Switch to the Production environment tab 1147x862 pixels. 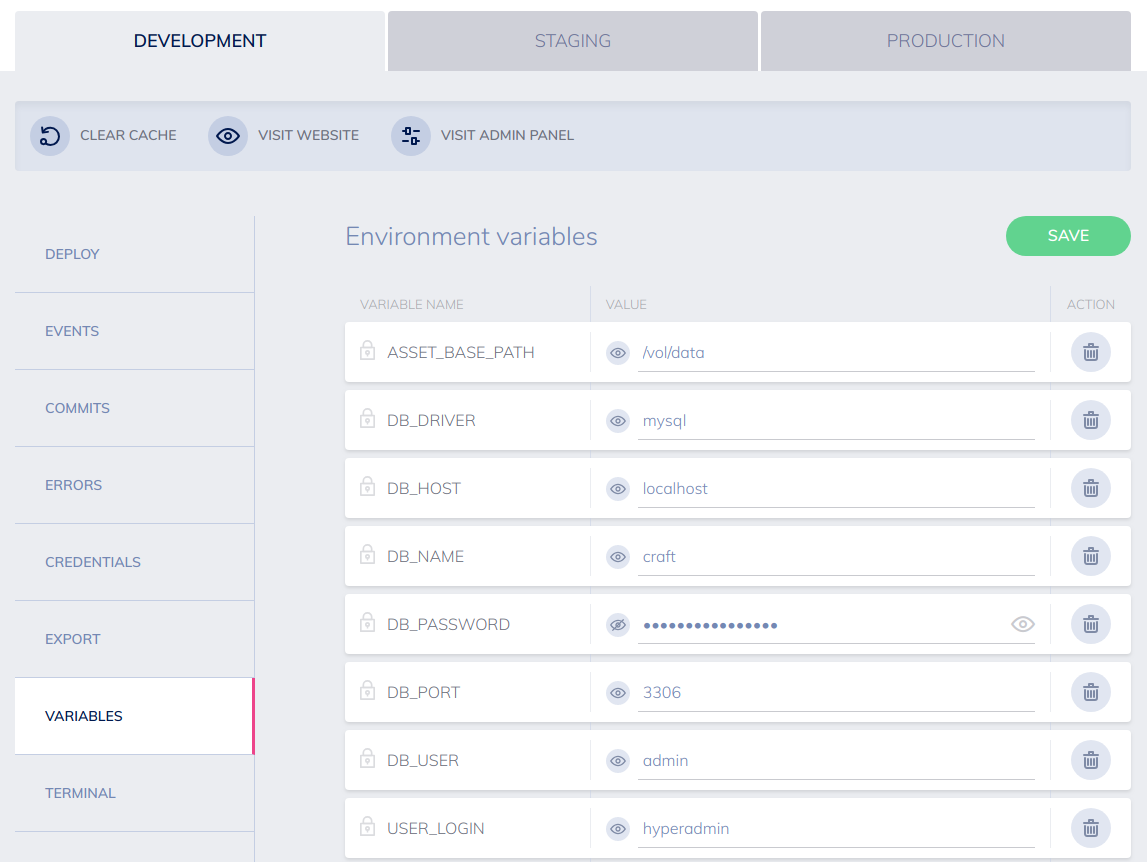[946, 41]
